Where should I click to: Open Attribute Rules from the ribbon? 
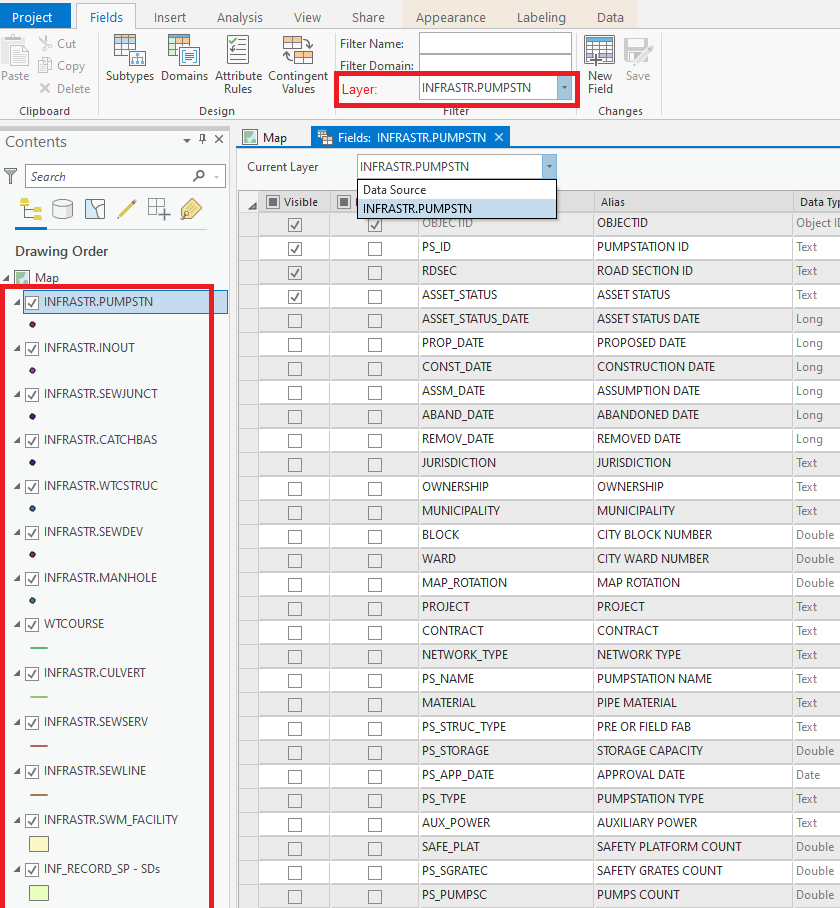click(x=238, y=63)
